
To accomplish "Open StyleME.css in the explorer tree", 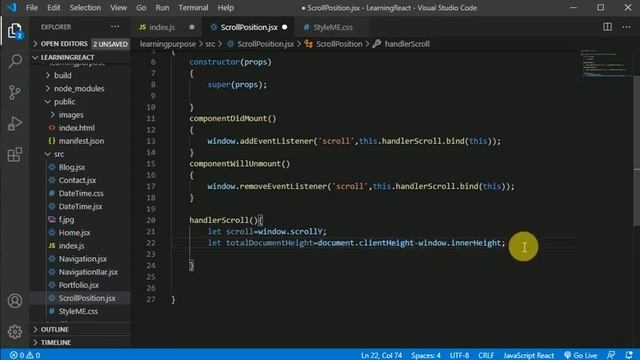I will pyautogui.click(x=78, y=311).
